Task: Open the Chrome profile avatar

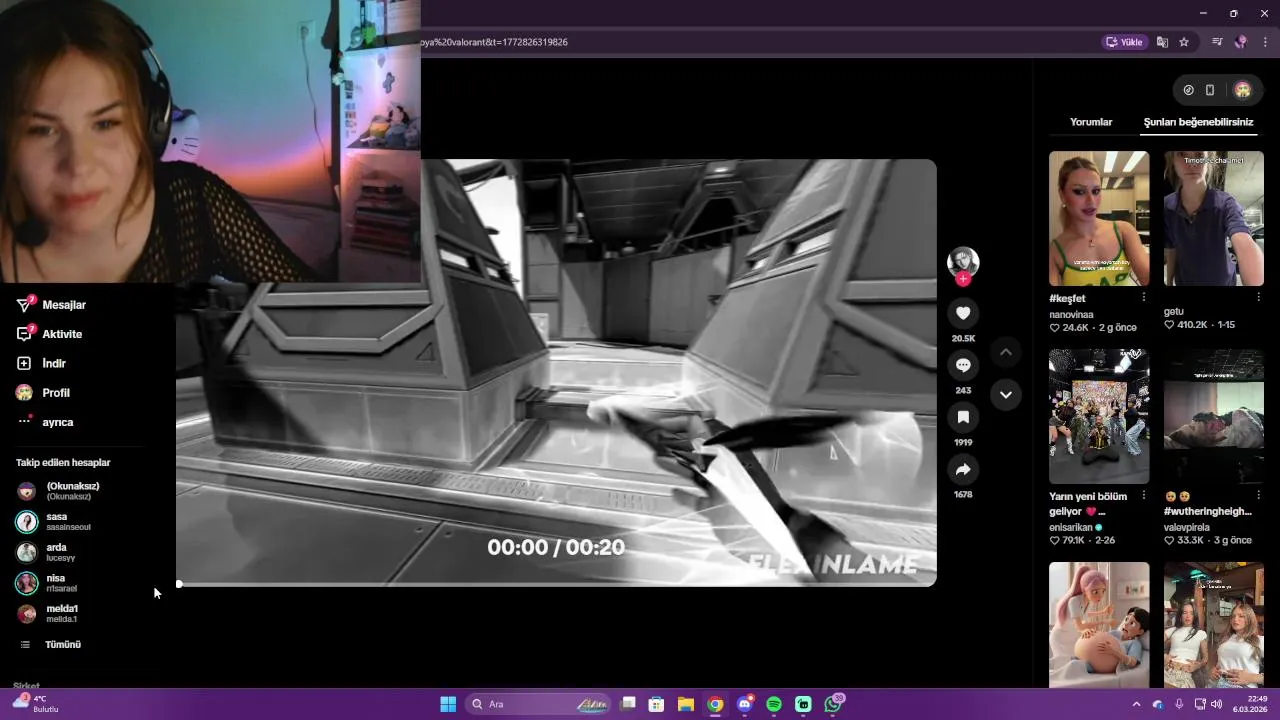Action: click(x=1241, y=42)
